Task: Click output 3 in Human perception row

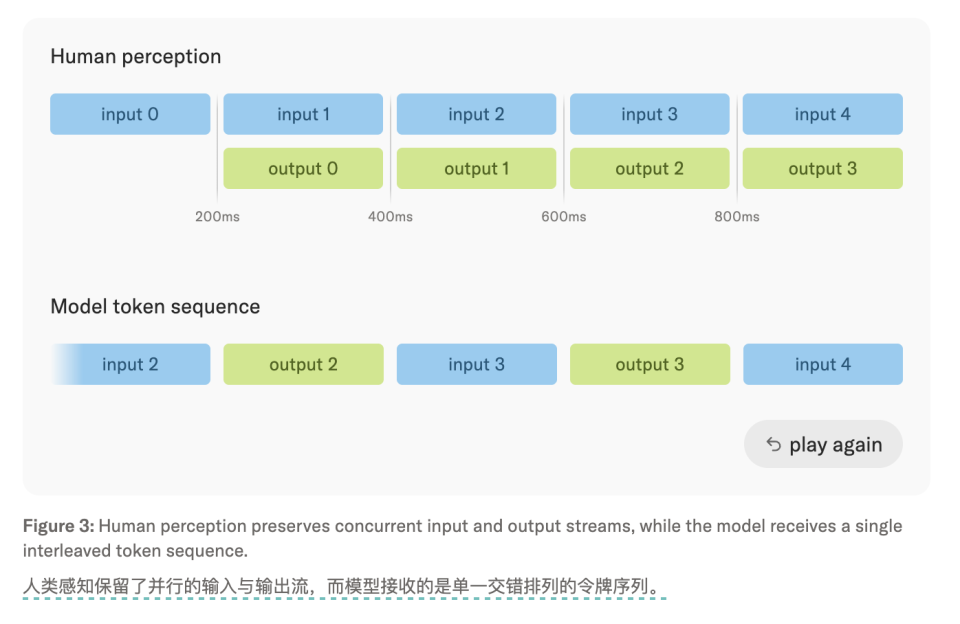Action: tap(823, 168)
